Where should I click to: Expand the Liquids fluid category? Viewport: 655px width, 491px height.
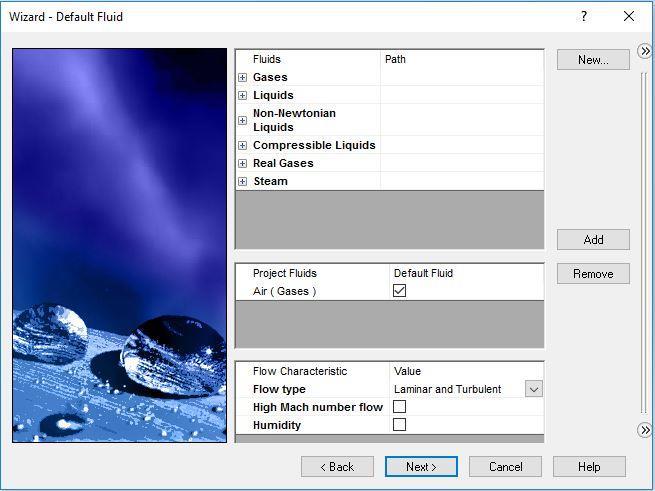242,95
